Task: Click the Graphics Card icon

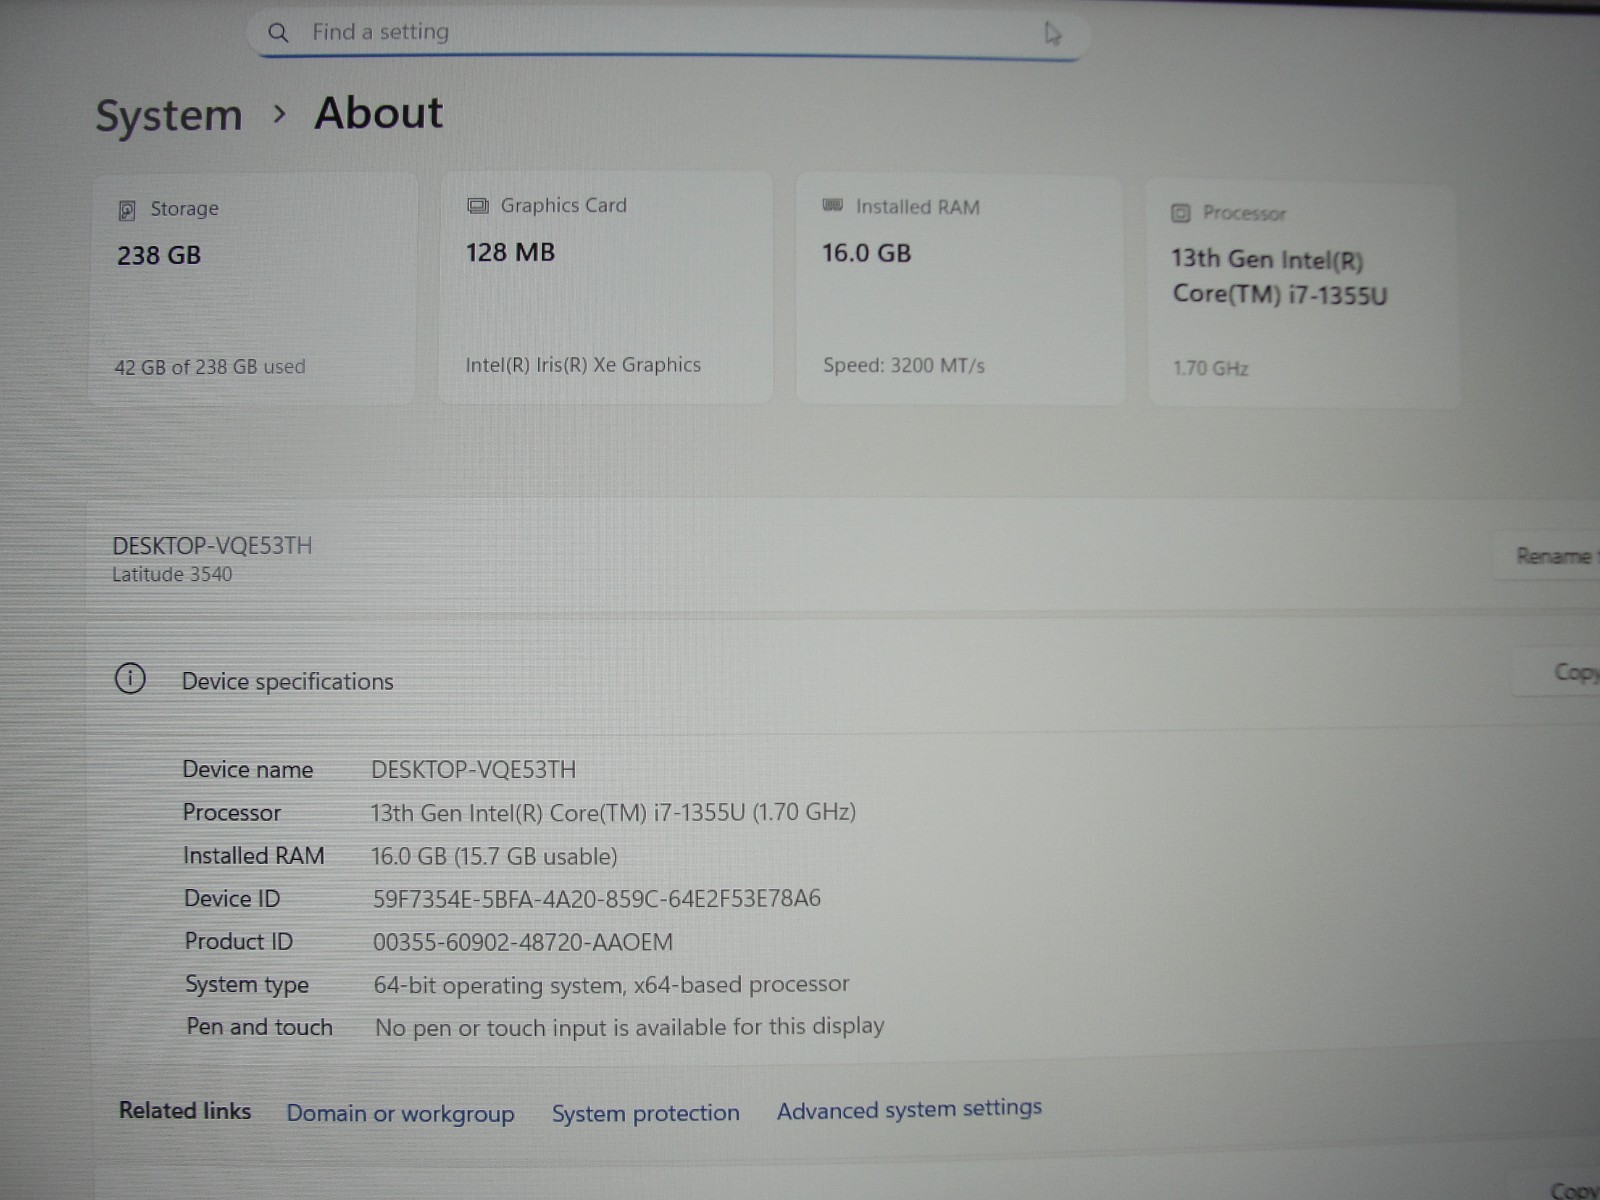Action: 478,206
